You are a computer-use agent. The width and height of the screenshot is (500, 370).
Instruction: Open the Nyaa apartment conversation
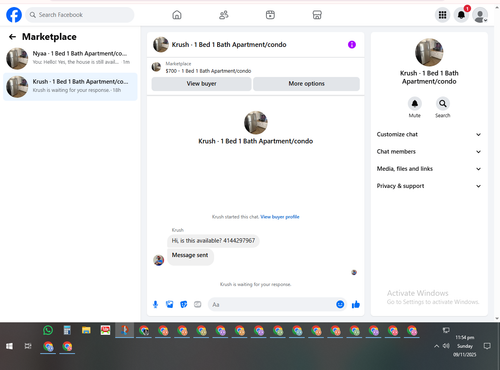click(70, 58)
